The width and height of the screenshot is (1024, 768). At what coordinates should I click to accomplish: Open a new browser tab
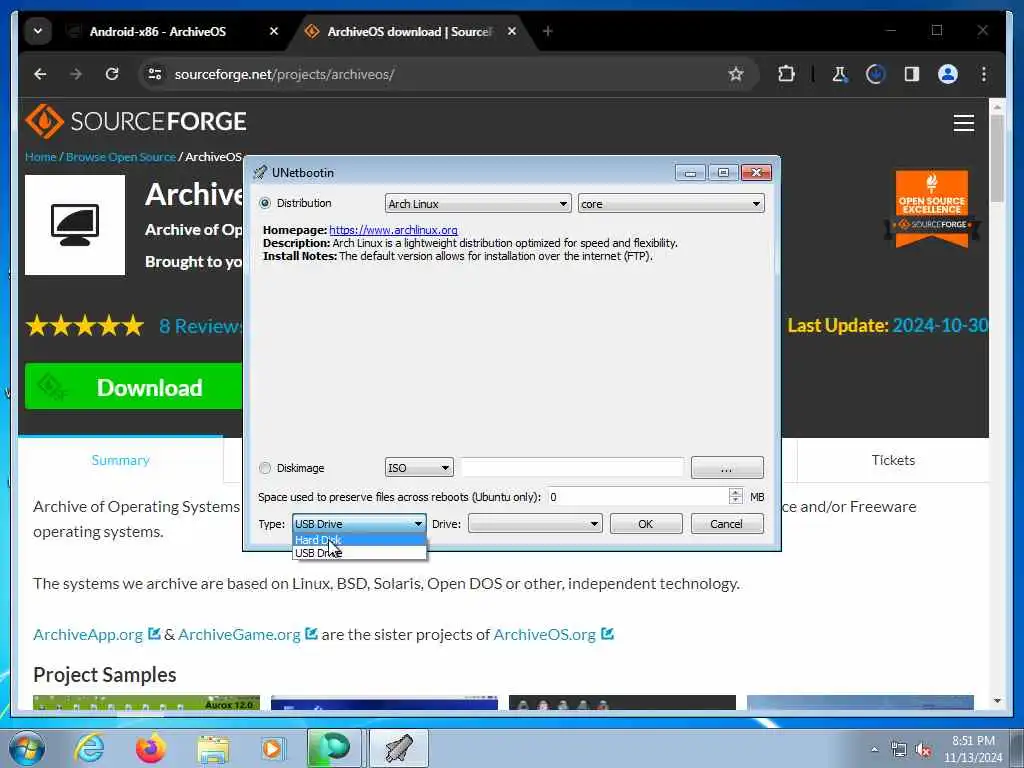tap(548, 31)
